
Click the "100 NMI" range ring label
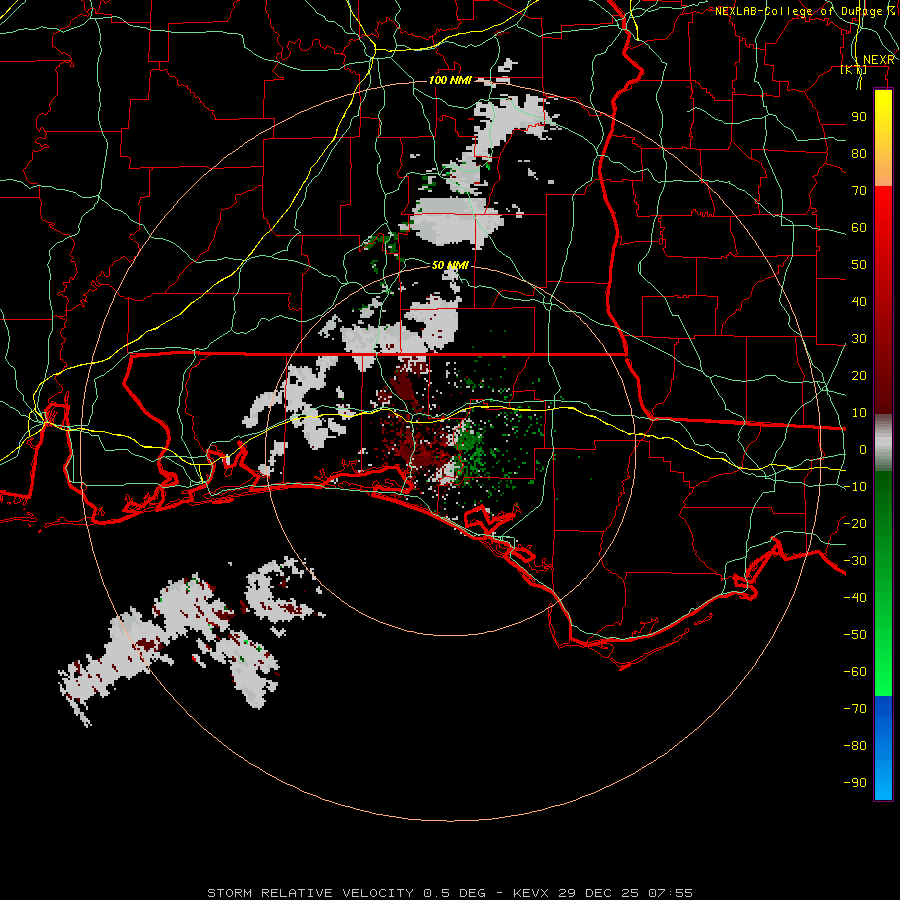(x=450, y=80)
